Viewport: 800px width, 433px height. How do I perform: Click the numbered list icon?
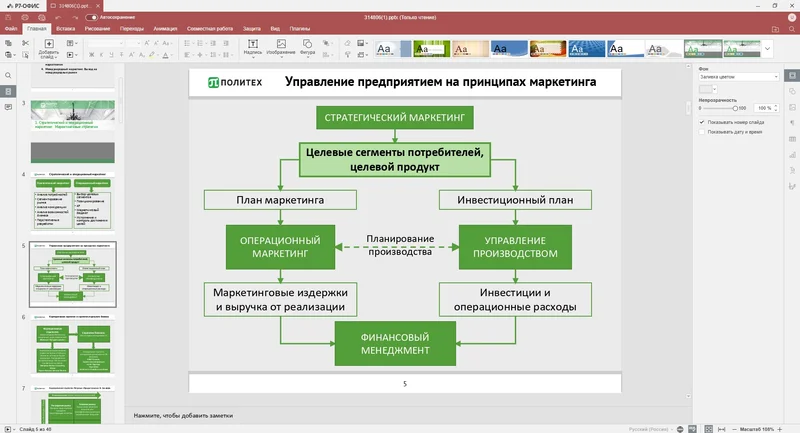(200, 43)
